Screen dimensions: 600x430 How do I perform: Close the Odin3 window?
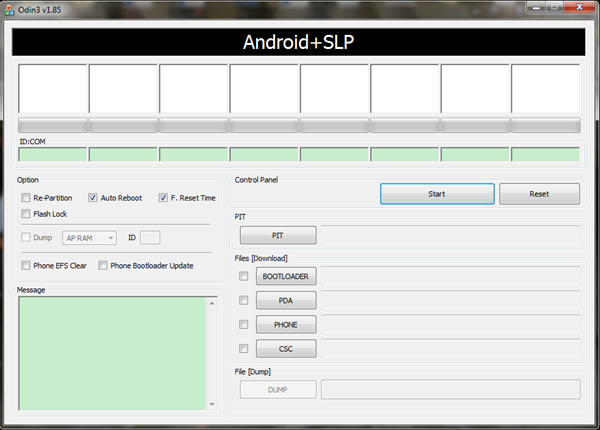(579, 7)
